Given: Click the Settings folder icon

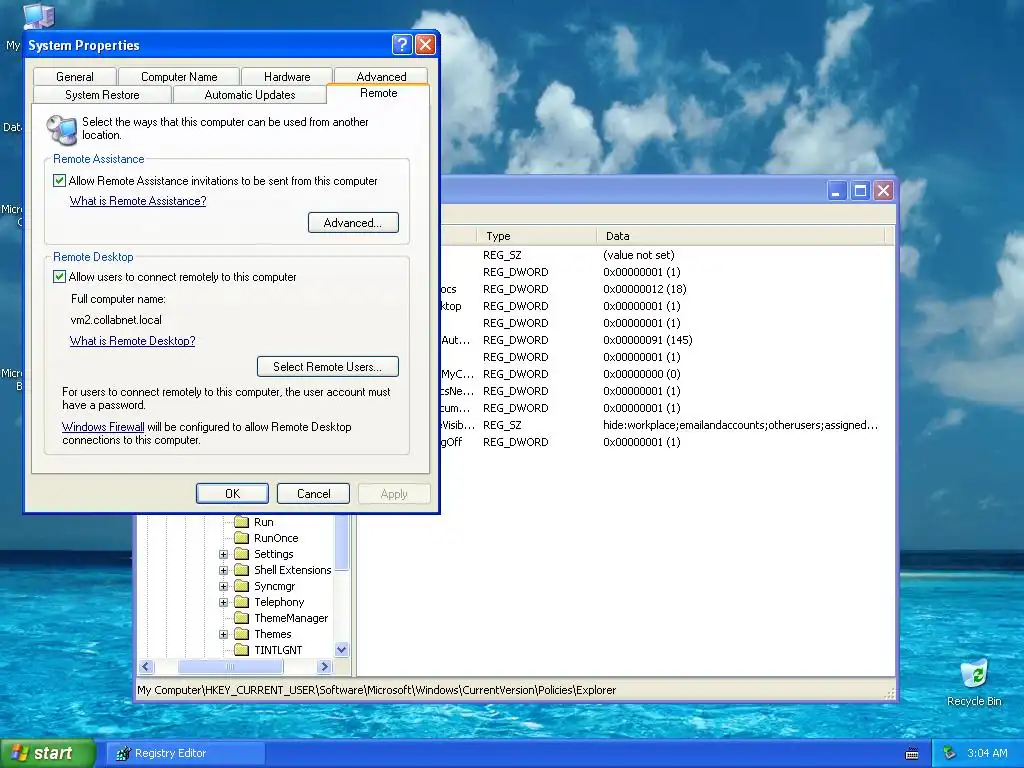Looking at the screenshot, I should (242, 554).
